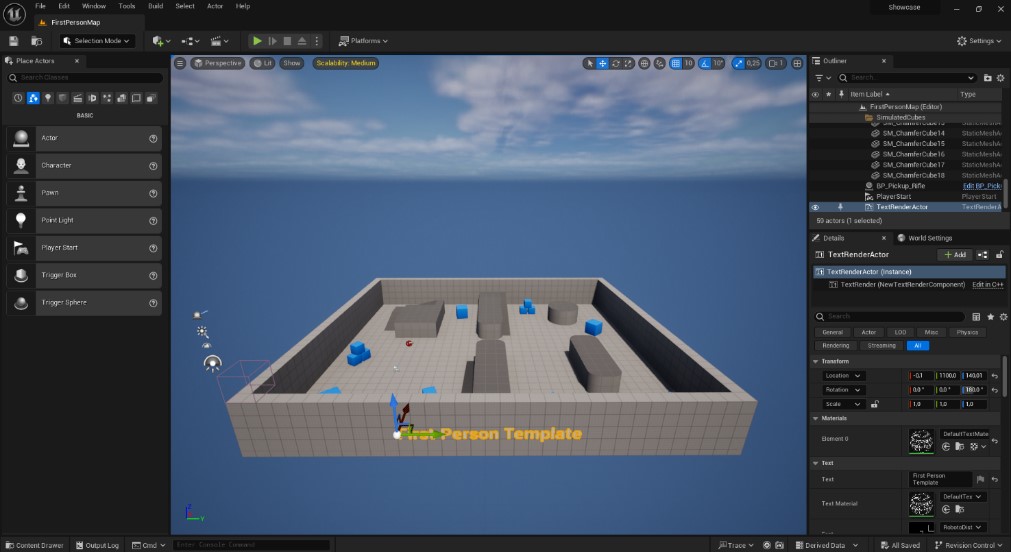1011x552 pixels.
Task: Click the Eject from player button
Action: tap(302, 41)
